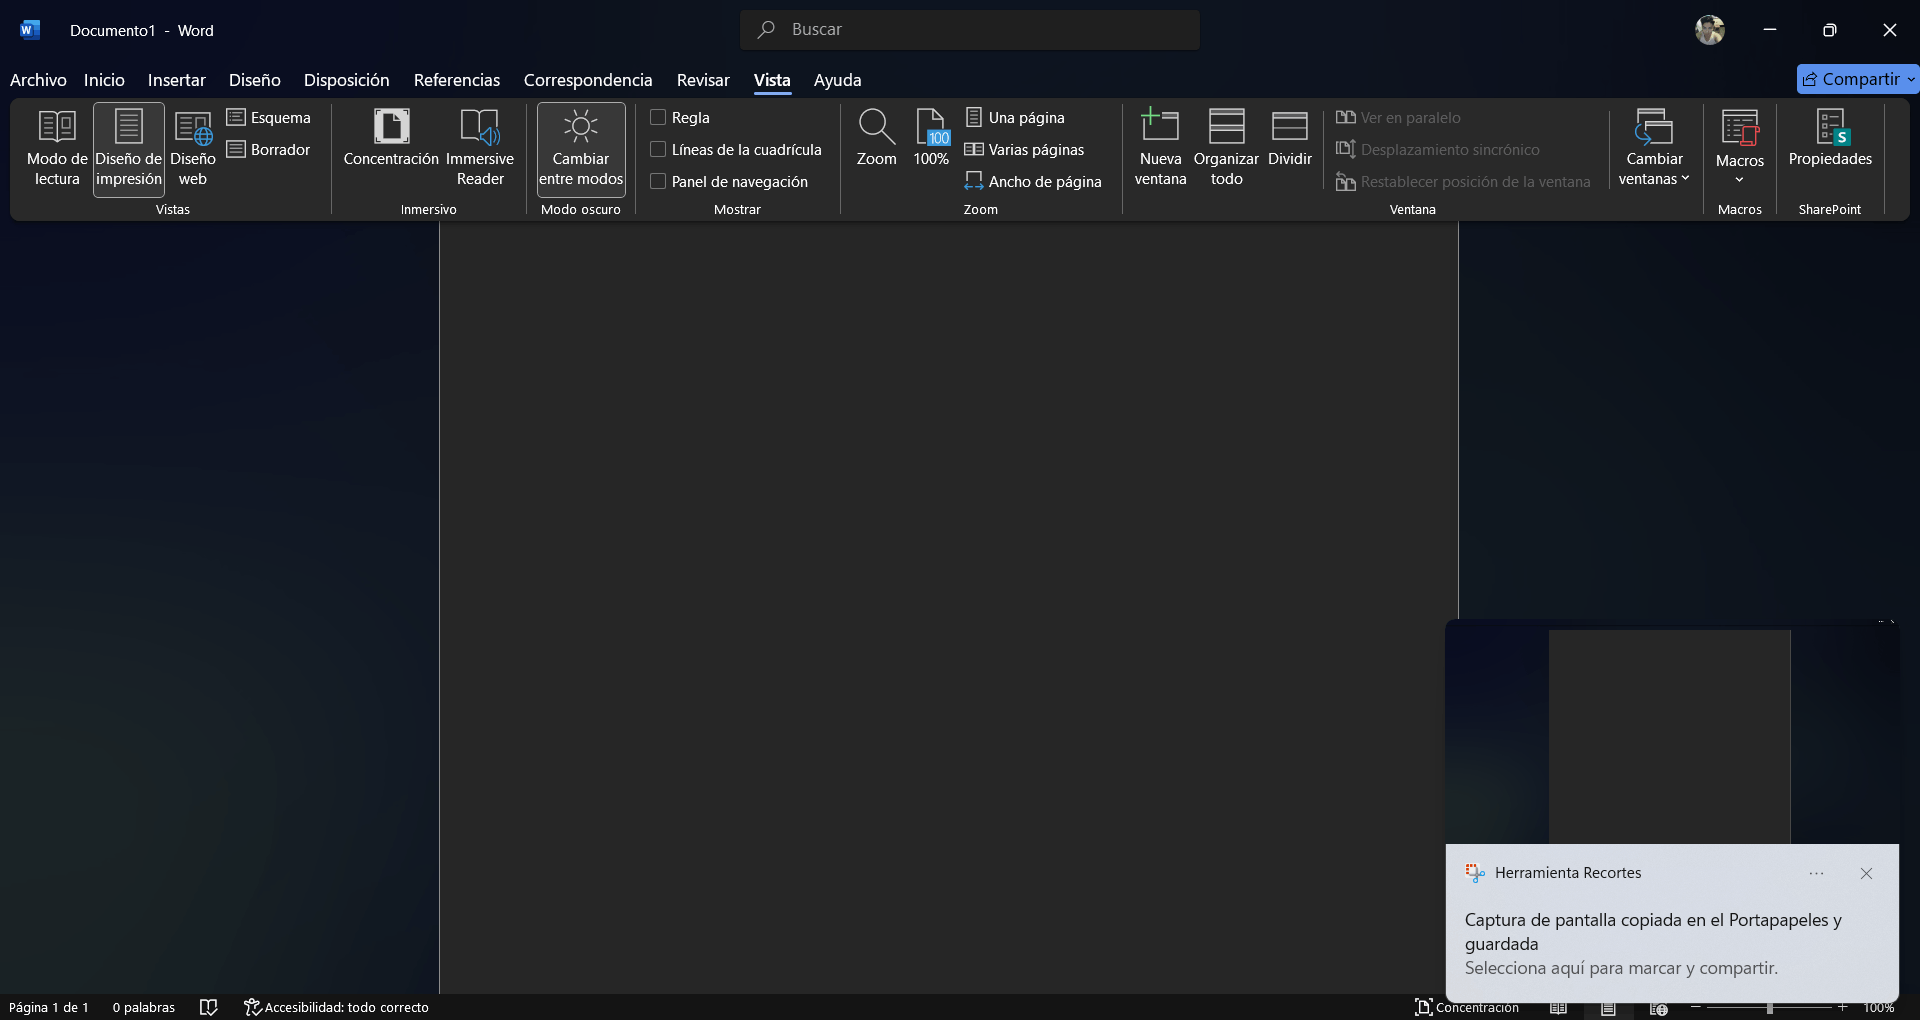
Task: Select the Vista tab
Action: [772, 80]
